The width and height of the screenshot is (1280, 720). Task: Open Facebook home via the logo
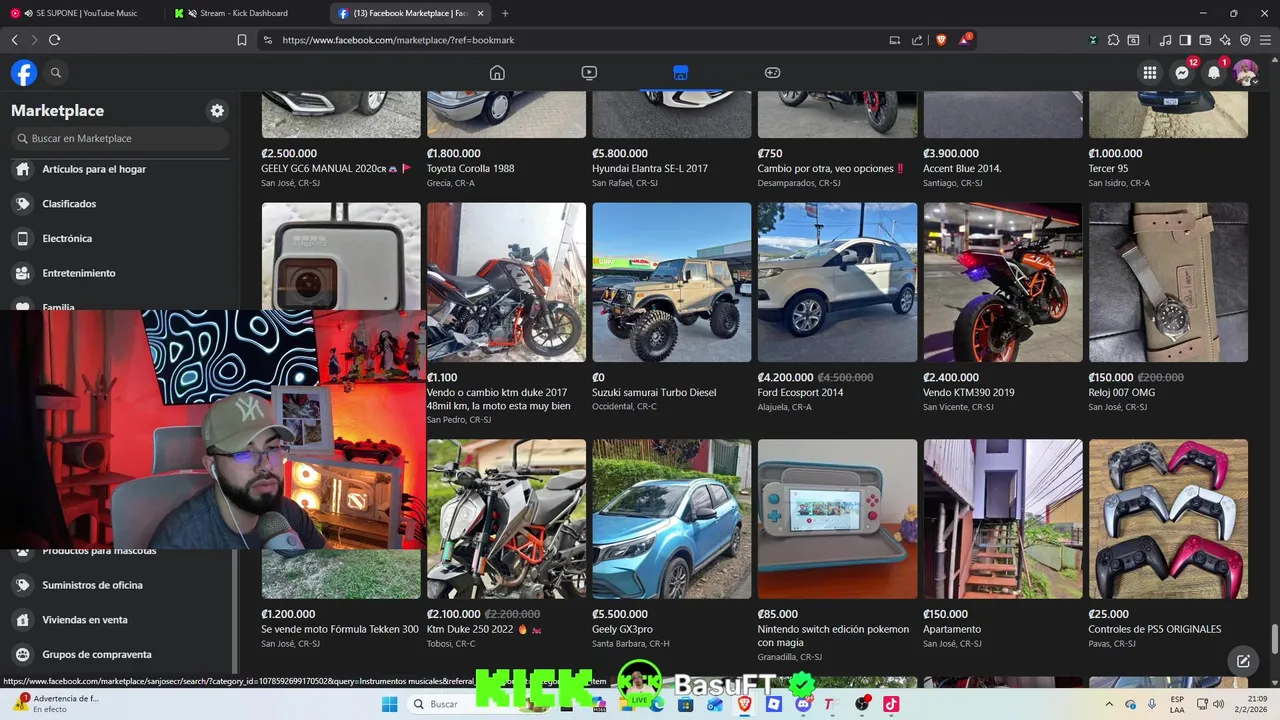point(24,73)
